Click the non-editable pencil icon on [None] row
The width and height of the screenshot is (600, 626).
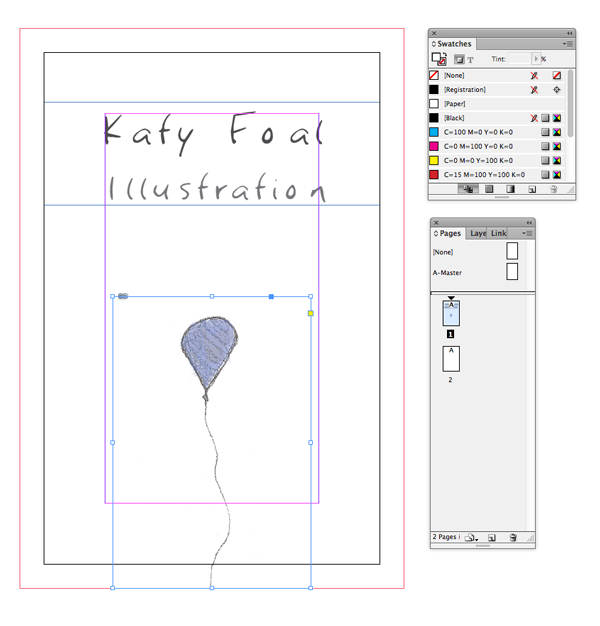pyautogui.click(x=534, y=75)
